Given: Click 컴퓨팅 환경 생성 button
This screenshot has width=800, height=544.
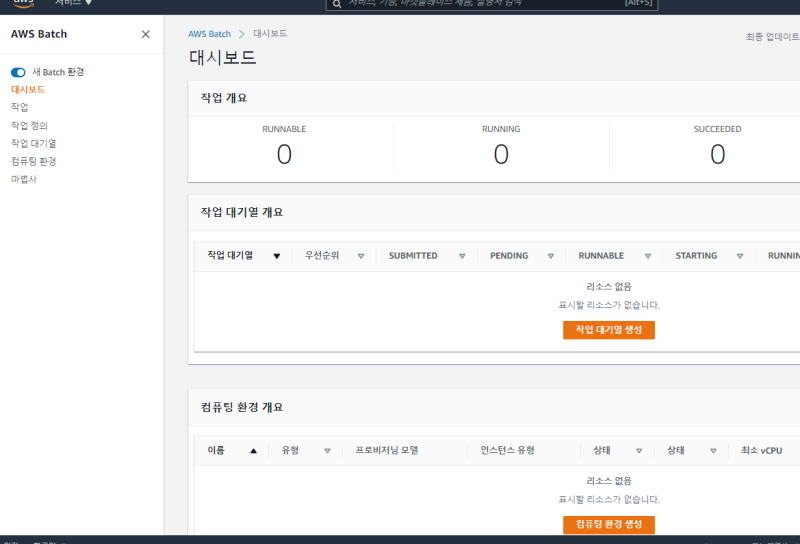Looking at the screenshot, I should pyautogui.click(x=609, y=524).
